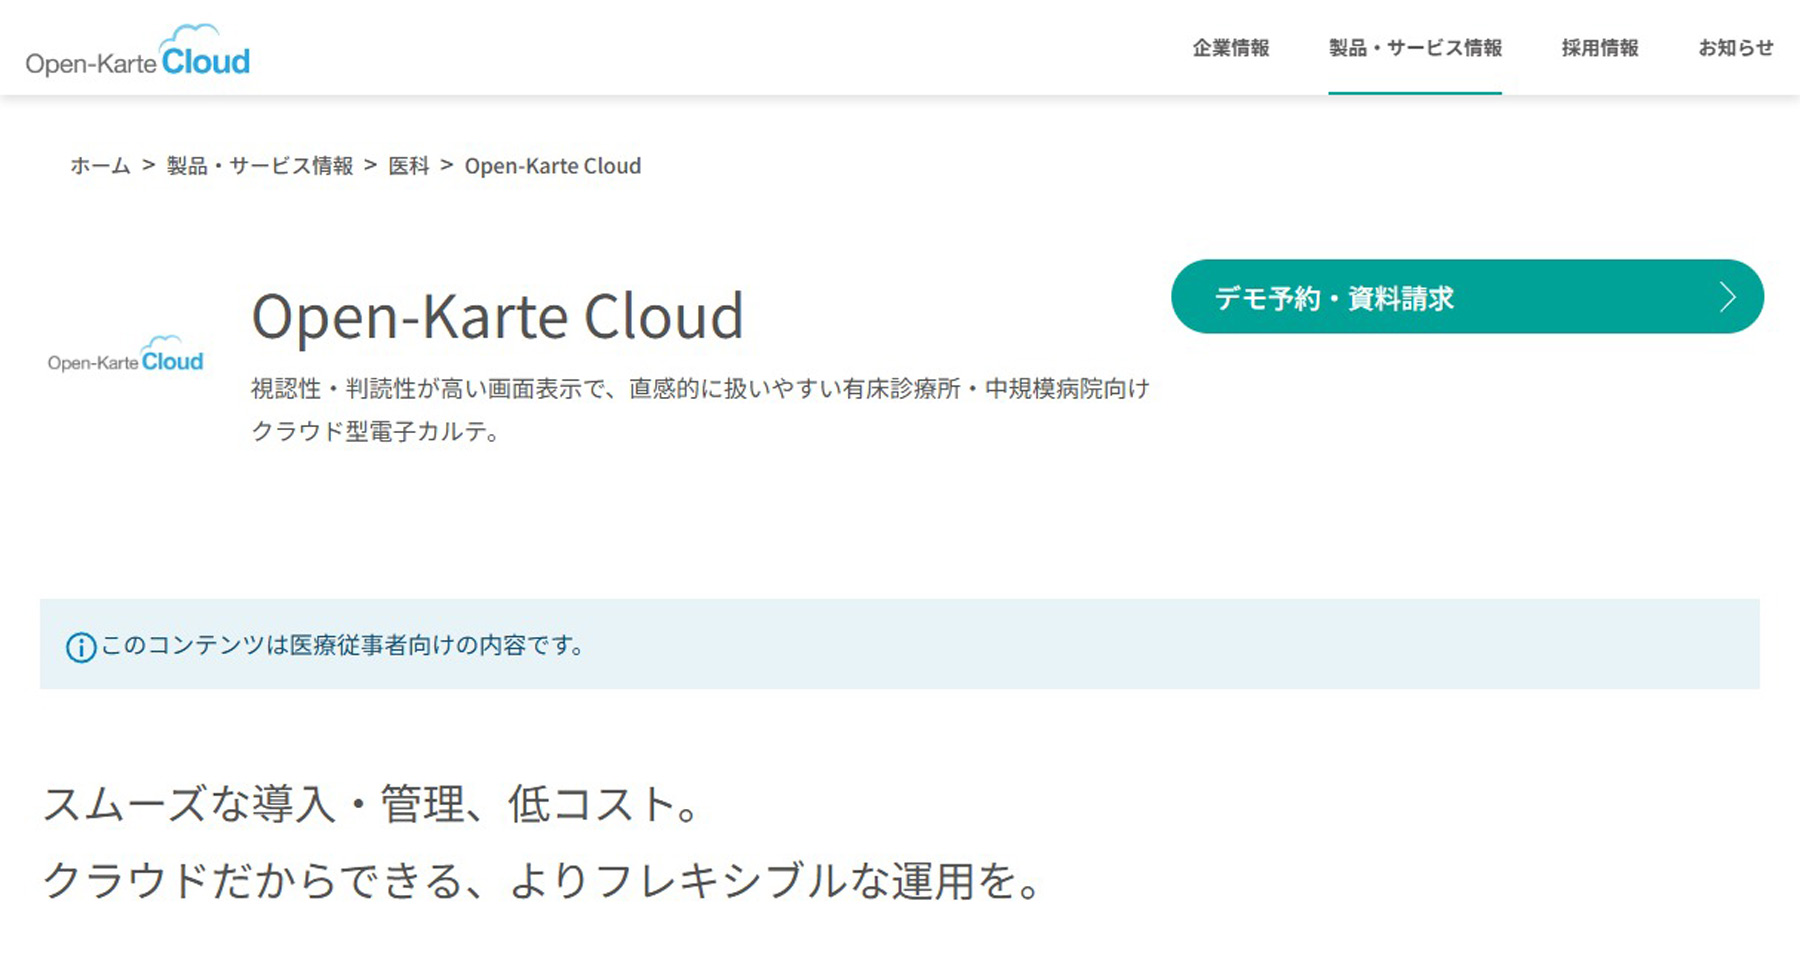
Task: Click Open-Karte Cloud breadcrumb text
Action: [x=553, y=166]
